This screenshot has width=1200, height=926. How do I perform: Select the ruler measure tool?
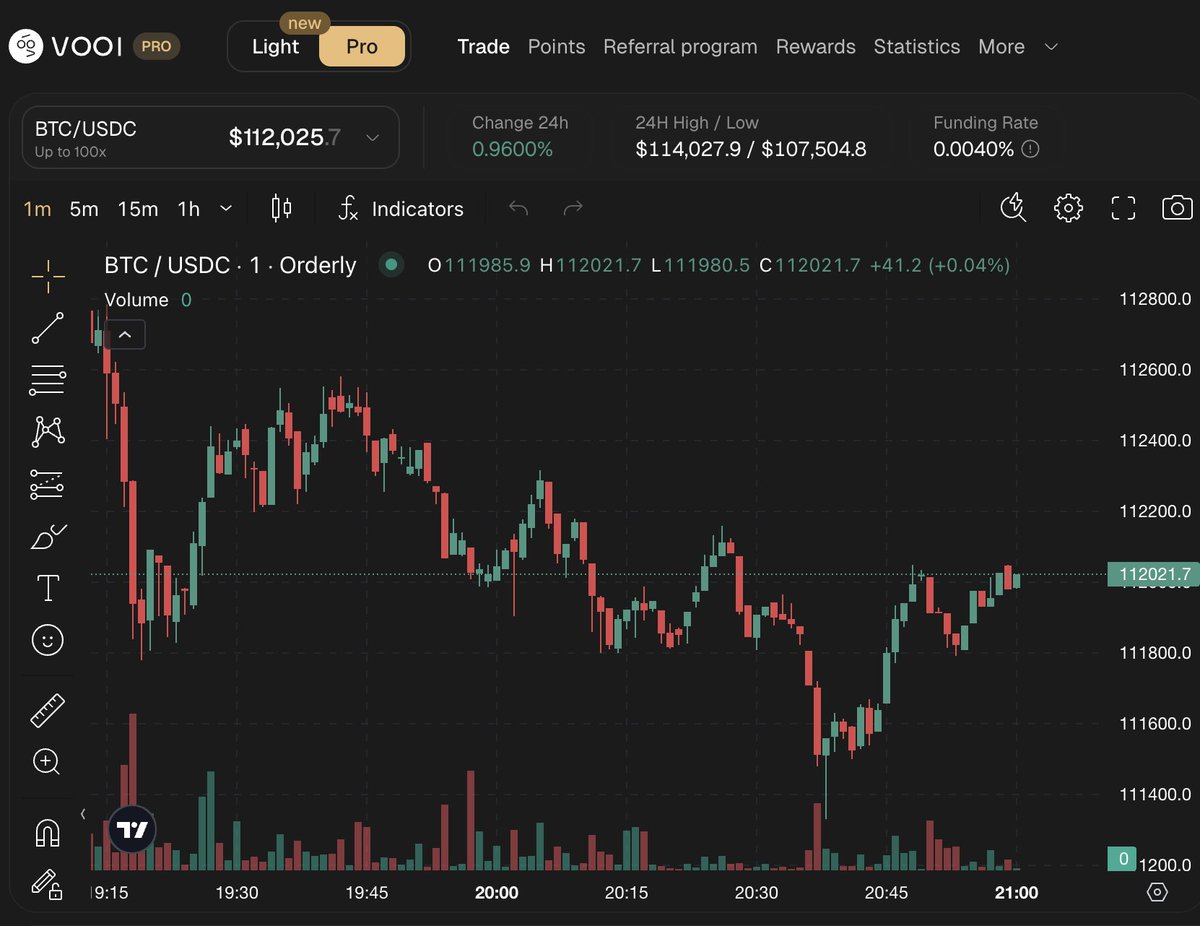click(47, 710)
